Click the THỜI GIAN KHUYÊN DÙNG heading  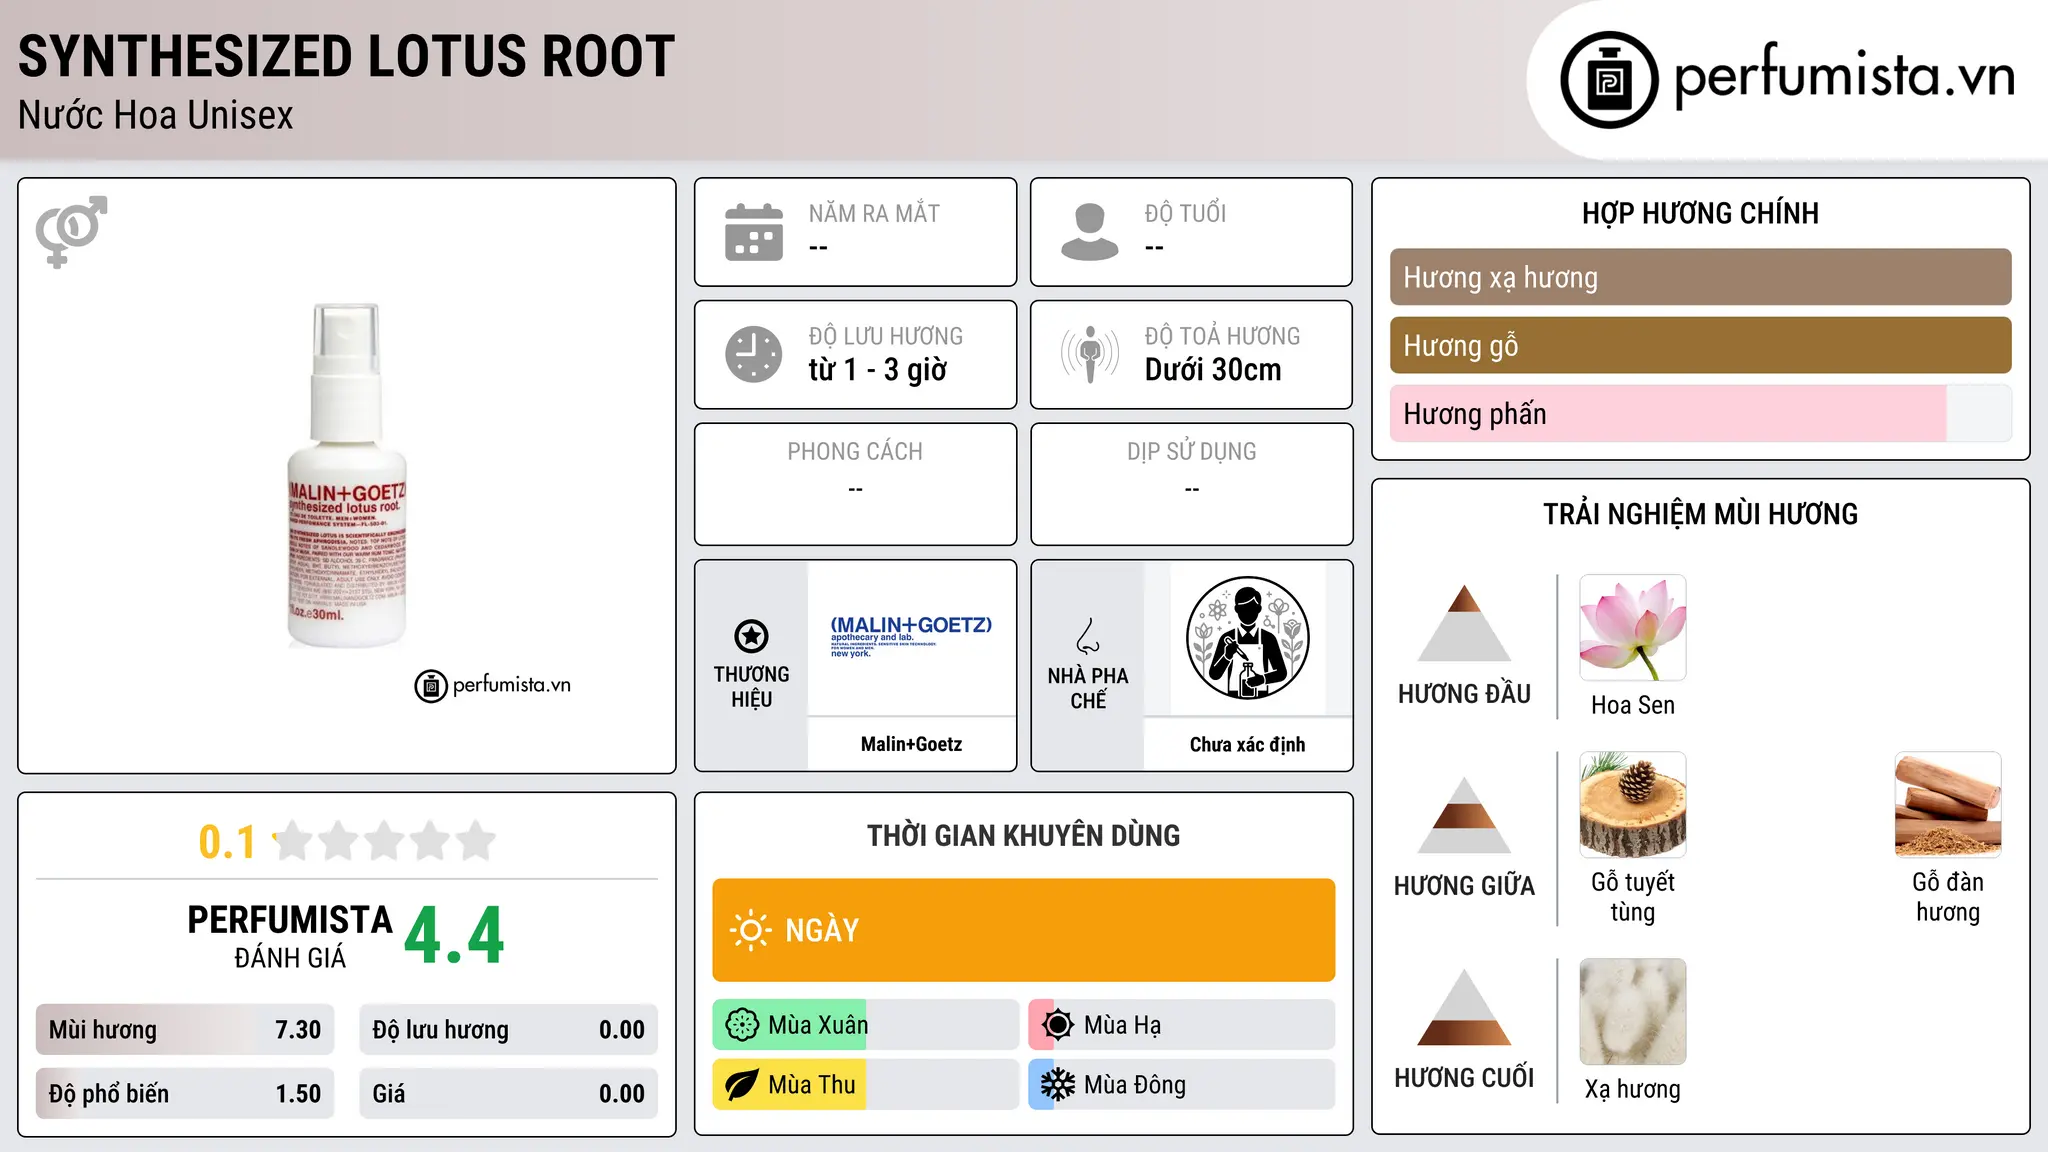[x=1023, y=835]
